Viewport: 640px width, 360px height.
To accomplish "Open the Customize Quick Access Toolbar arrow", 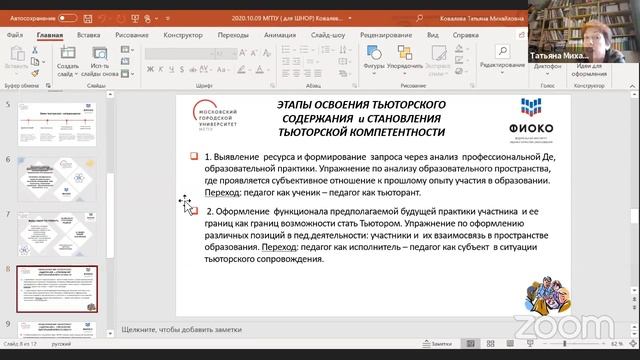I will [167, 18].
